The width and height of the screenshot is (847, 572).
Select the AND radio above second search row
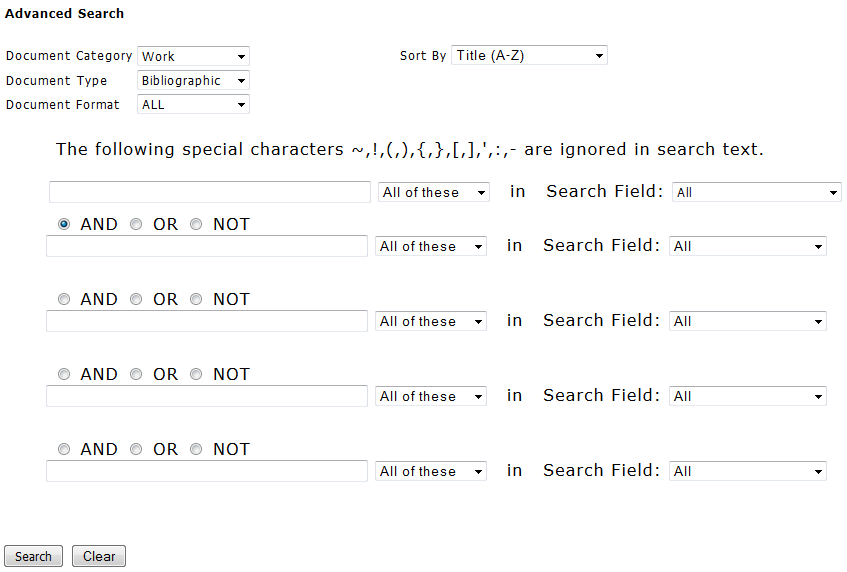64,225
